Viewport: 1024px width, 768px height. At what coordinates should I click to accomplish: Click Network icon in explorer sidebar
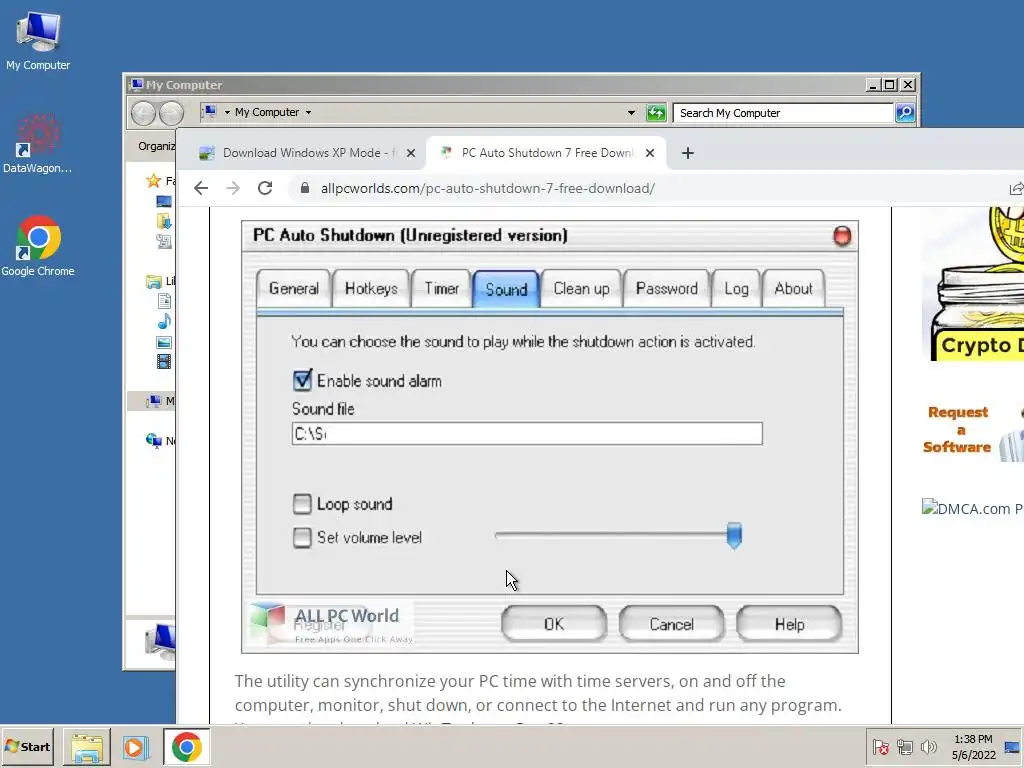153,441
